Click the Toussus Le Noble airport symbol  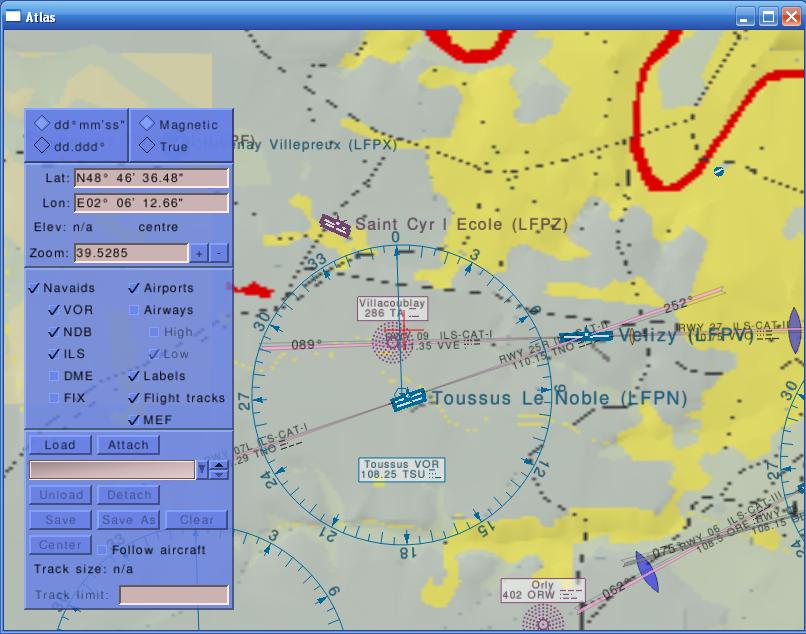click(x=408, y=400)
